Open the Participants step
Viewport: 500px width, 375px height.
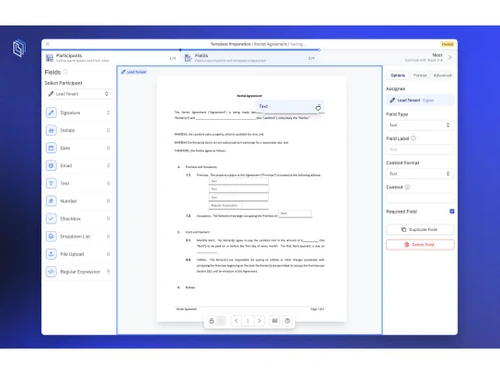(x=111, y=58)
